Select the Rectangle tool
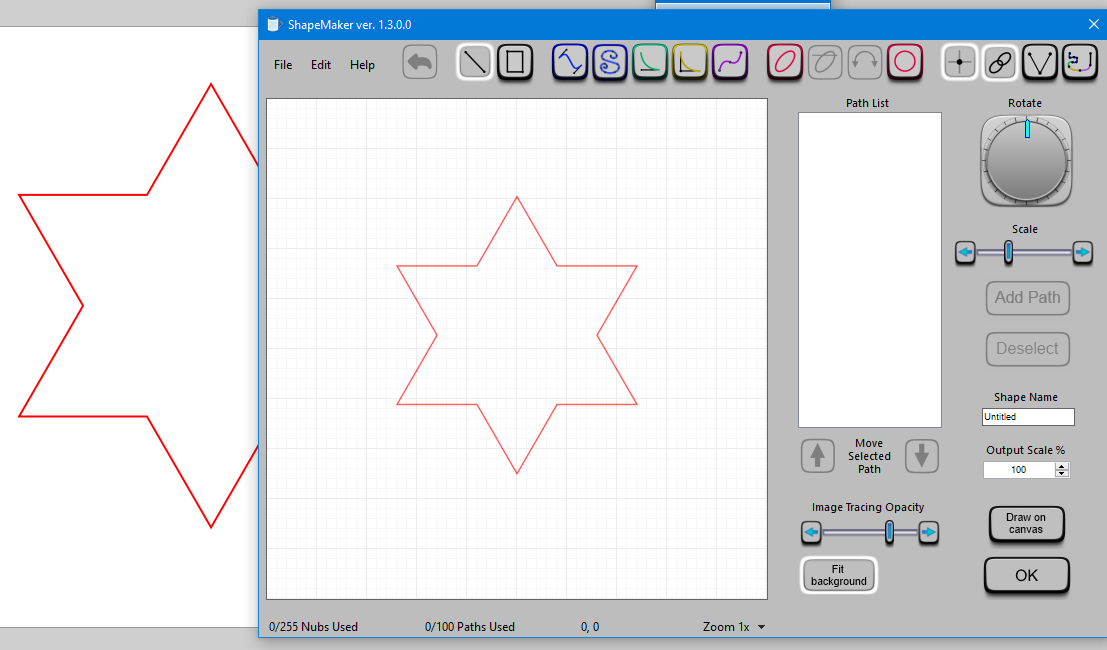 515,62
